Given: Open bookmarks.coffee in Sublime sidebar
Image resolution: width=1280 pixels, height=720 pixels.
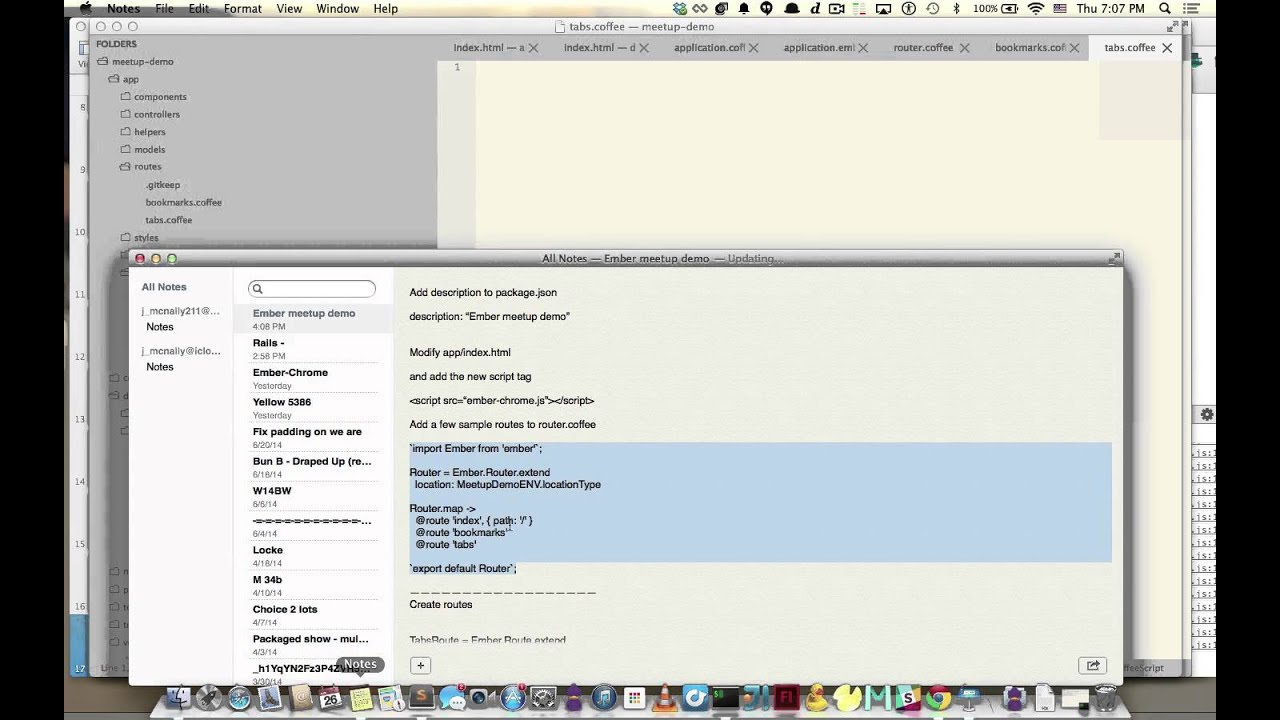Looking at the screenshot, I should 183,202.
